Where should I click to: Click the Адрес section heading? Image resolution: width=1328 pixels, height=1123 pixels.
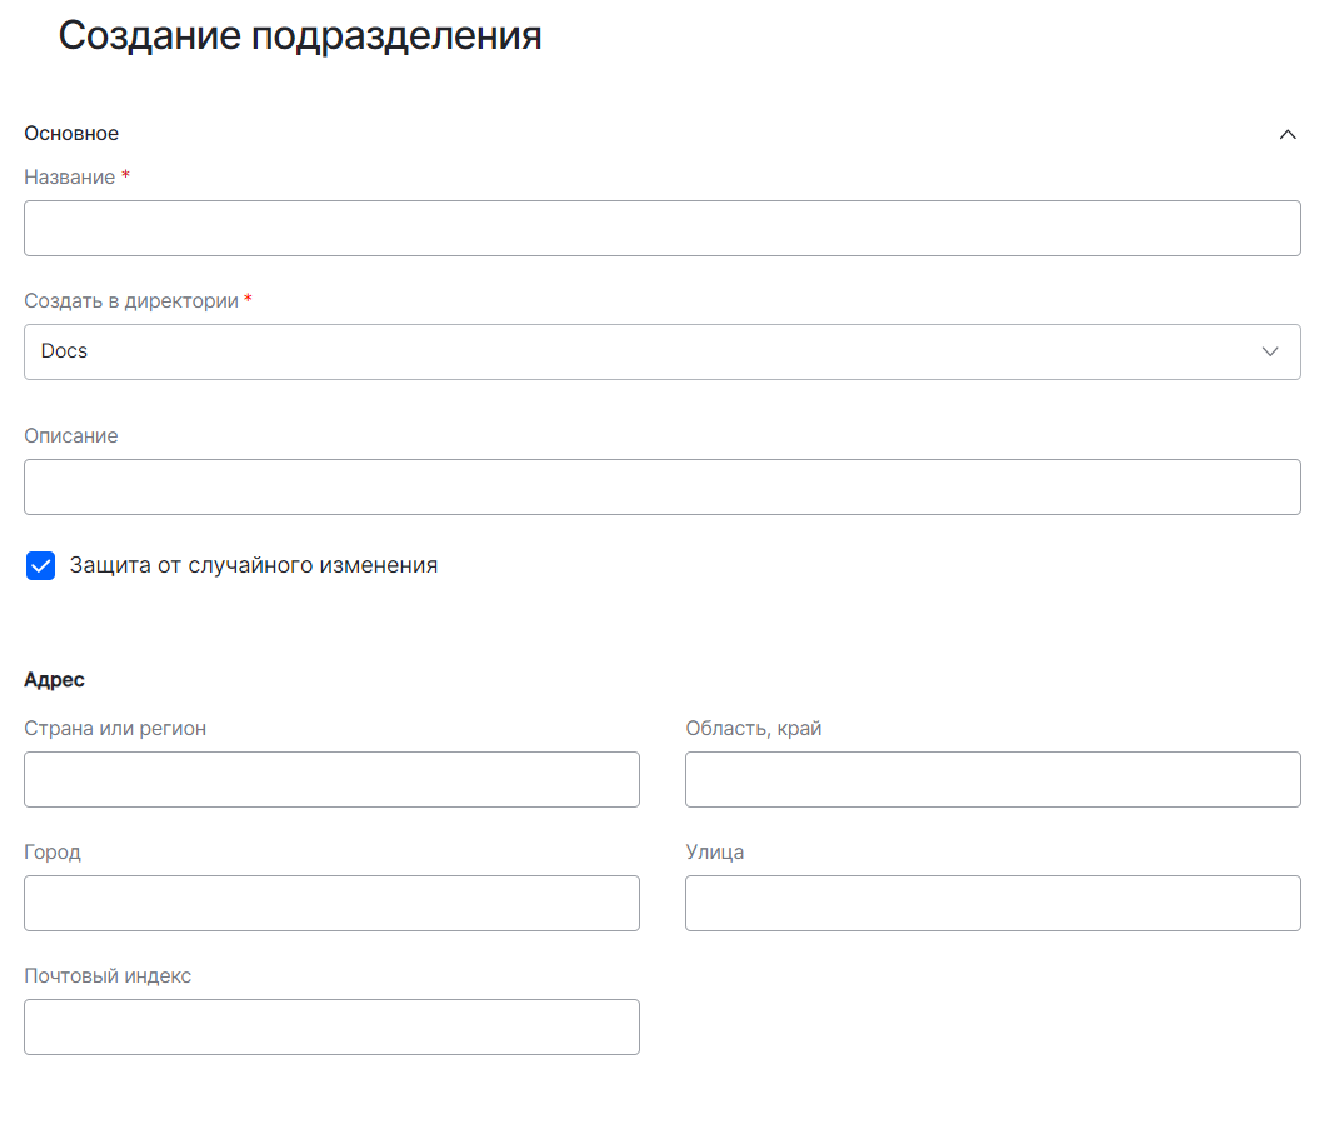(x=54, y=680)
